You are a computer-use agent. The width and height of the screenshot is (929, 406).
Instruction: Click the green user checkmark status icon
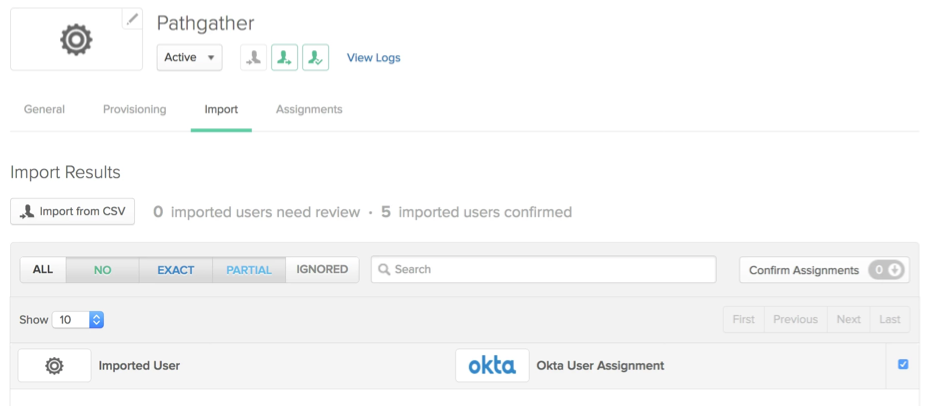pyautogui.click(x=316, y=58)
